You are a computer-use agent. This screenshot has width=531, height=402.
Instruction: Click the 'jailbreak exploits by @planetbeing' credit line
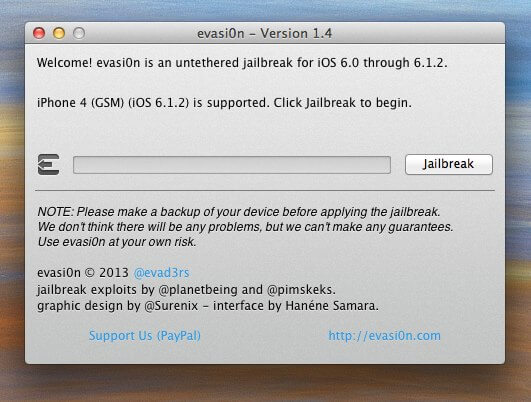click(186, 290)
